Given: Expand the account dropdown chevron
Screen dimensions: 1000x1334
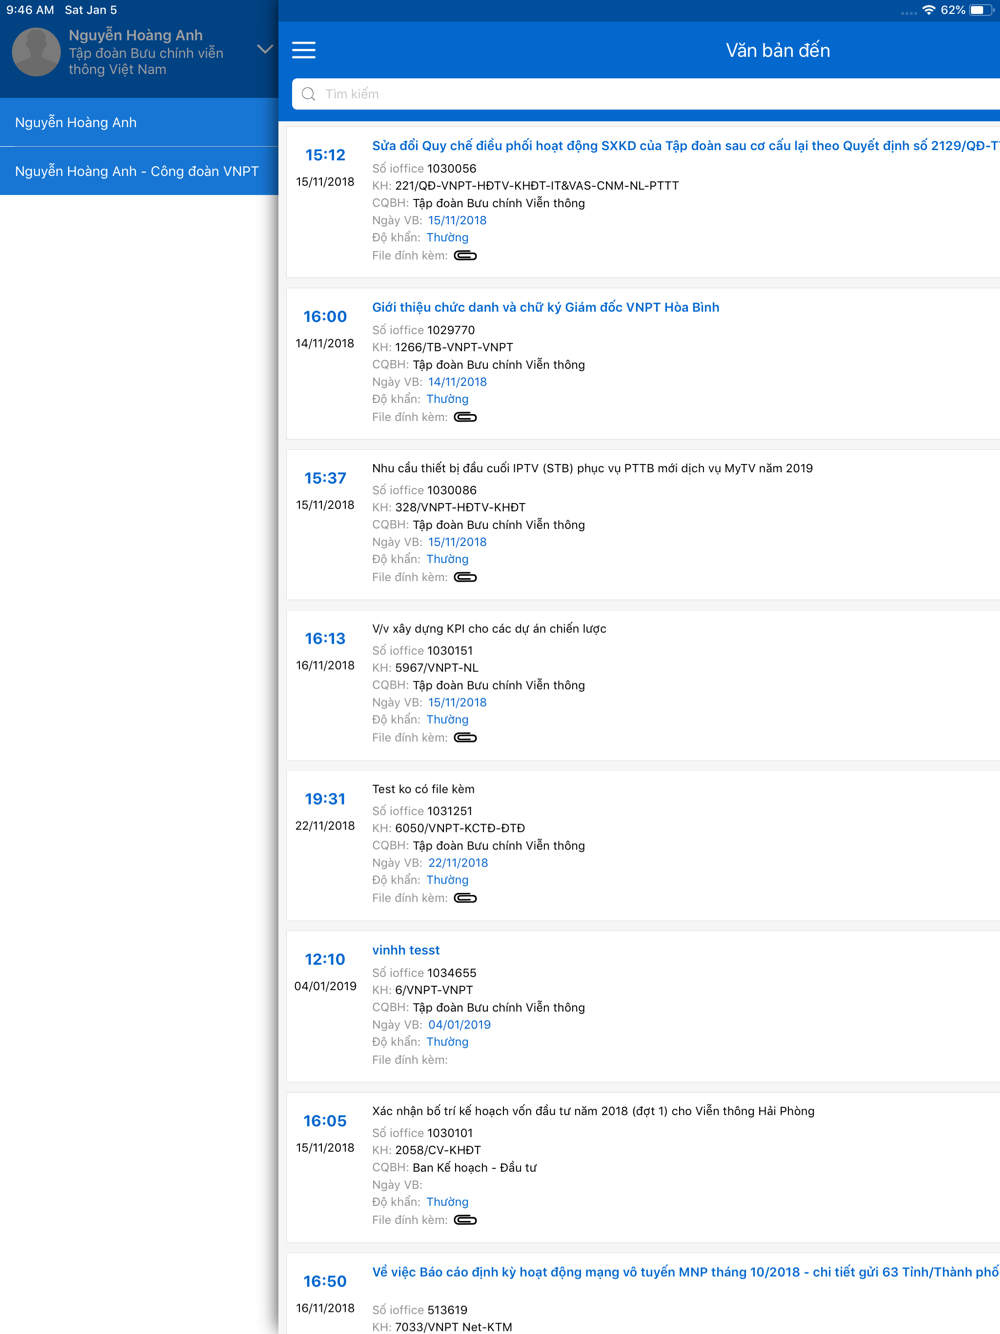Looking at the screenshot, I should tap(265, 49).
